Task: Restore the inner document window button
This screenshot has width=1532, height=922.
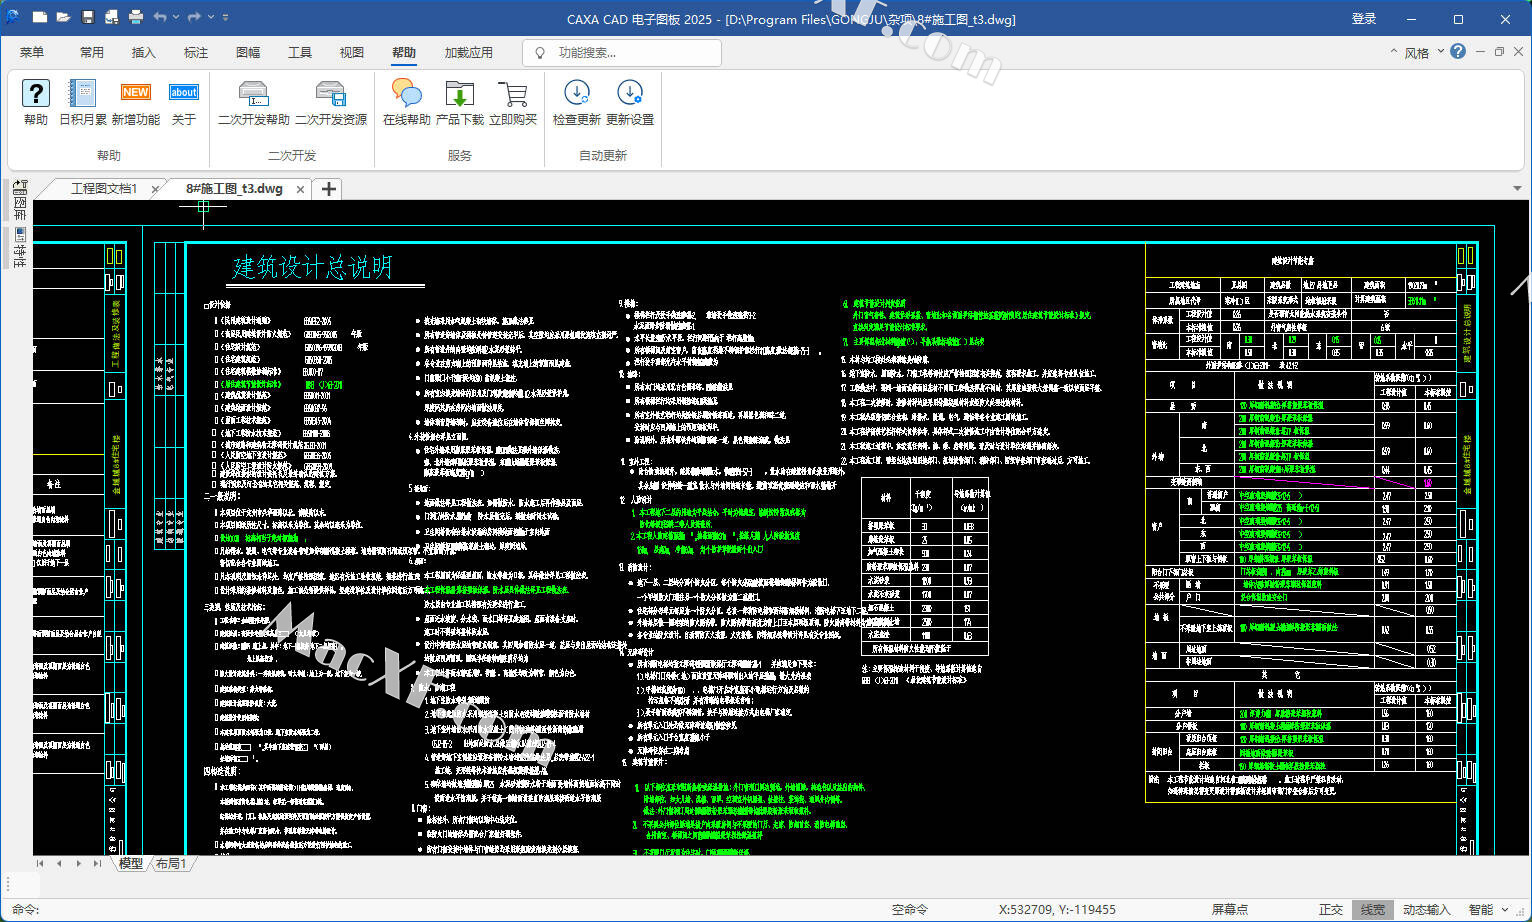Action: click(x=1499, y=52)
